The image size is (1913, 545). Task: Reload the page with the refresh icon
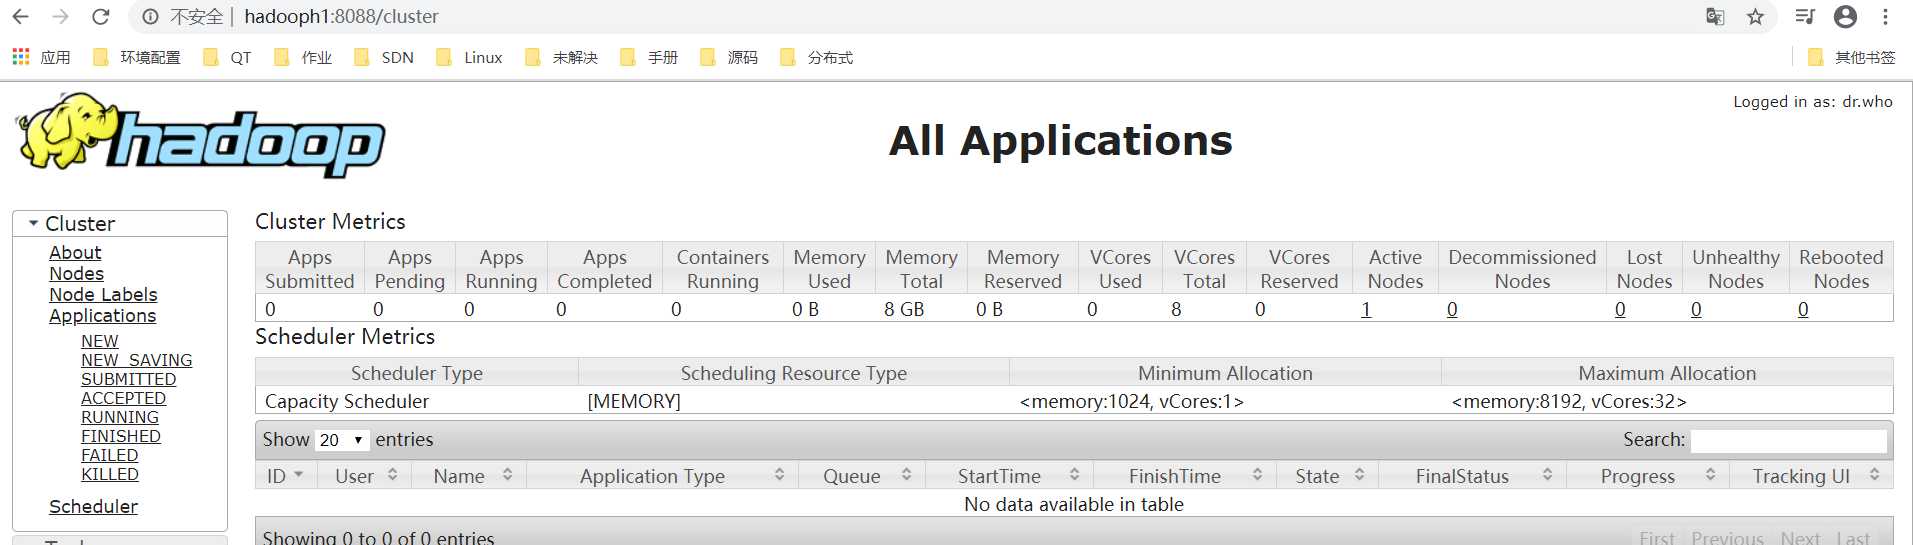(100, 17)
